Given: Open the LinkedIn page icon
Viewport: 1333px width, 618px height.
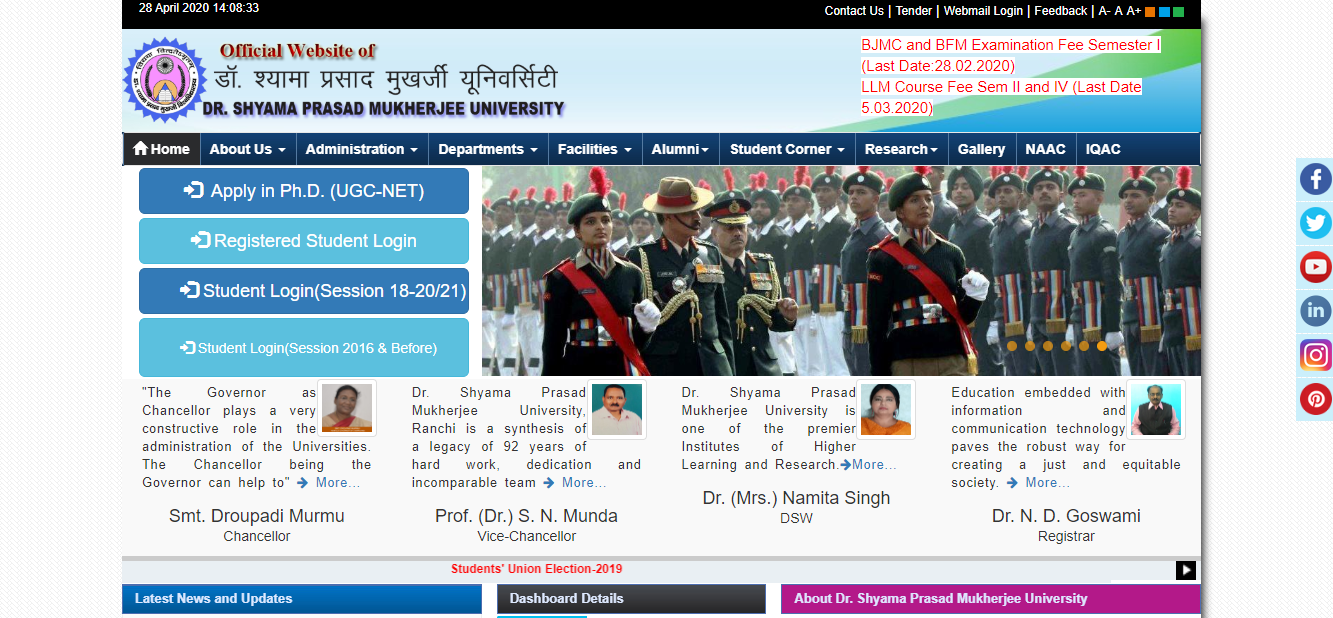Looking at the screenshot, I should 1315,311.
